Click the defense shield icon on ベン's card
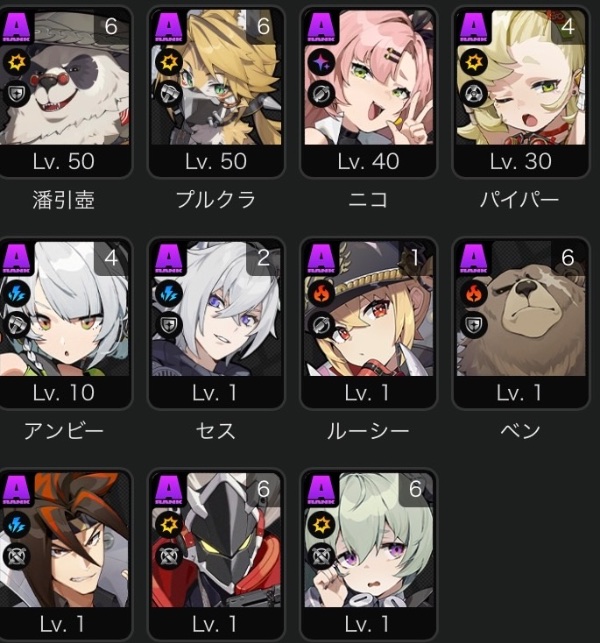This screenshot has width=600, height=643. [474, 325]
